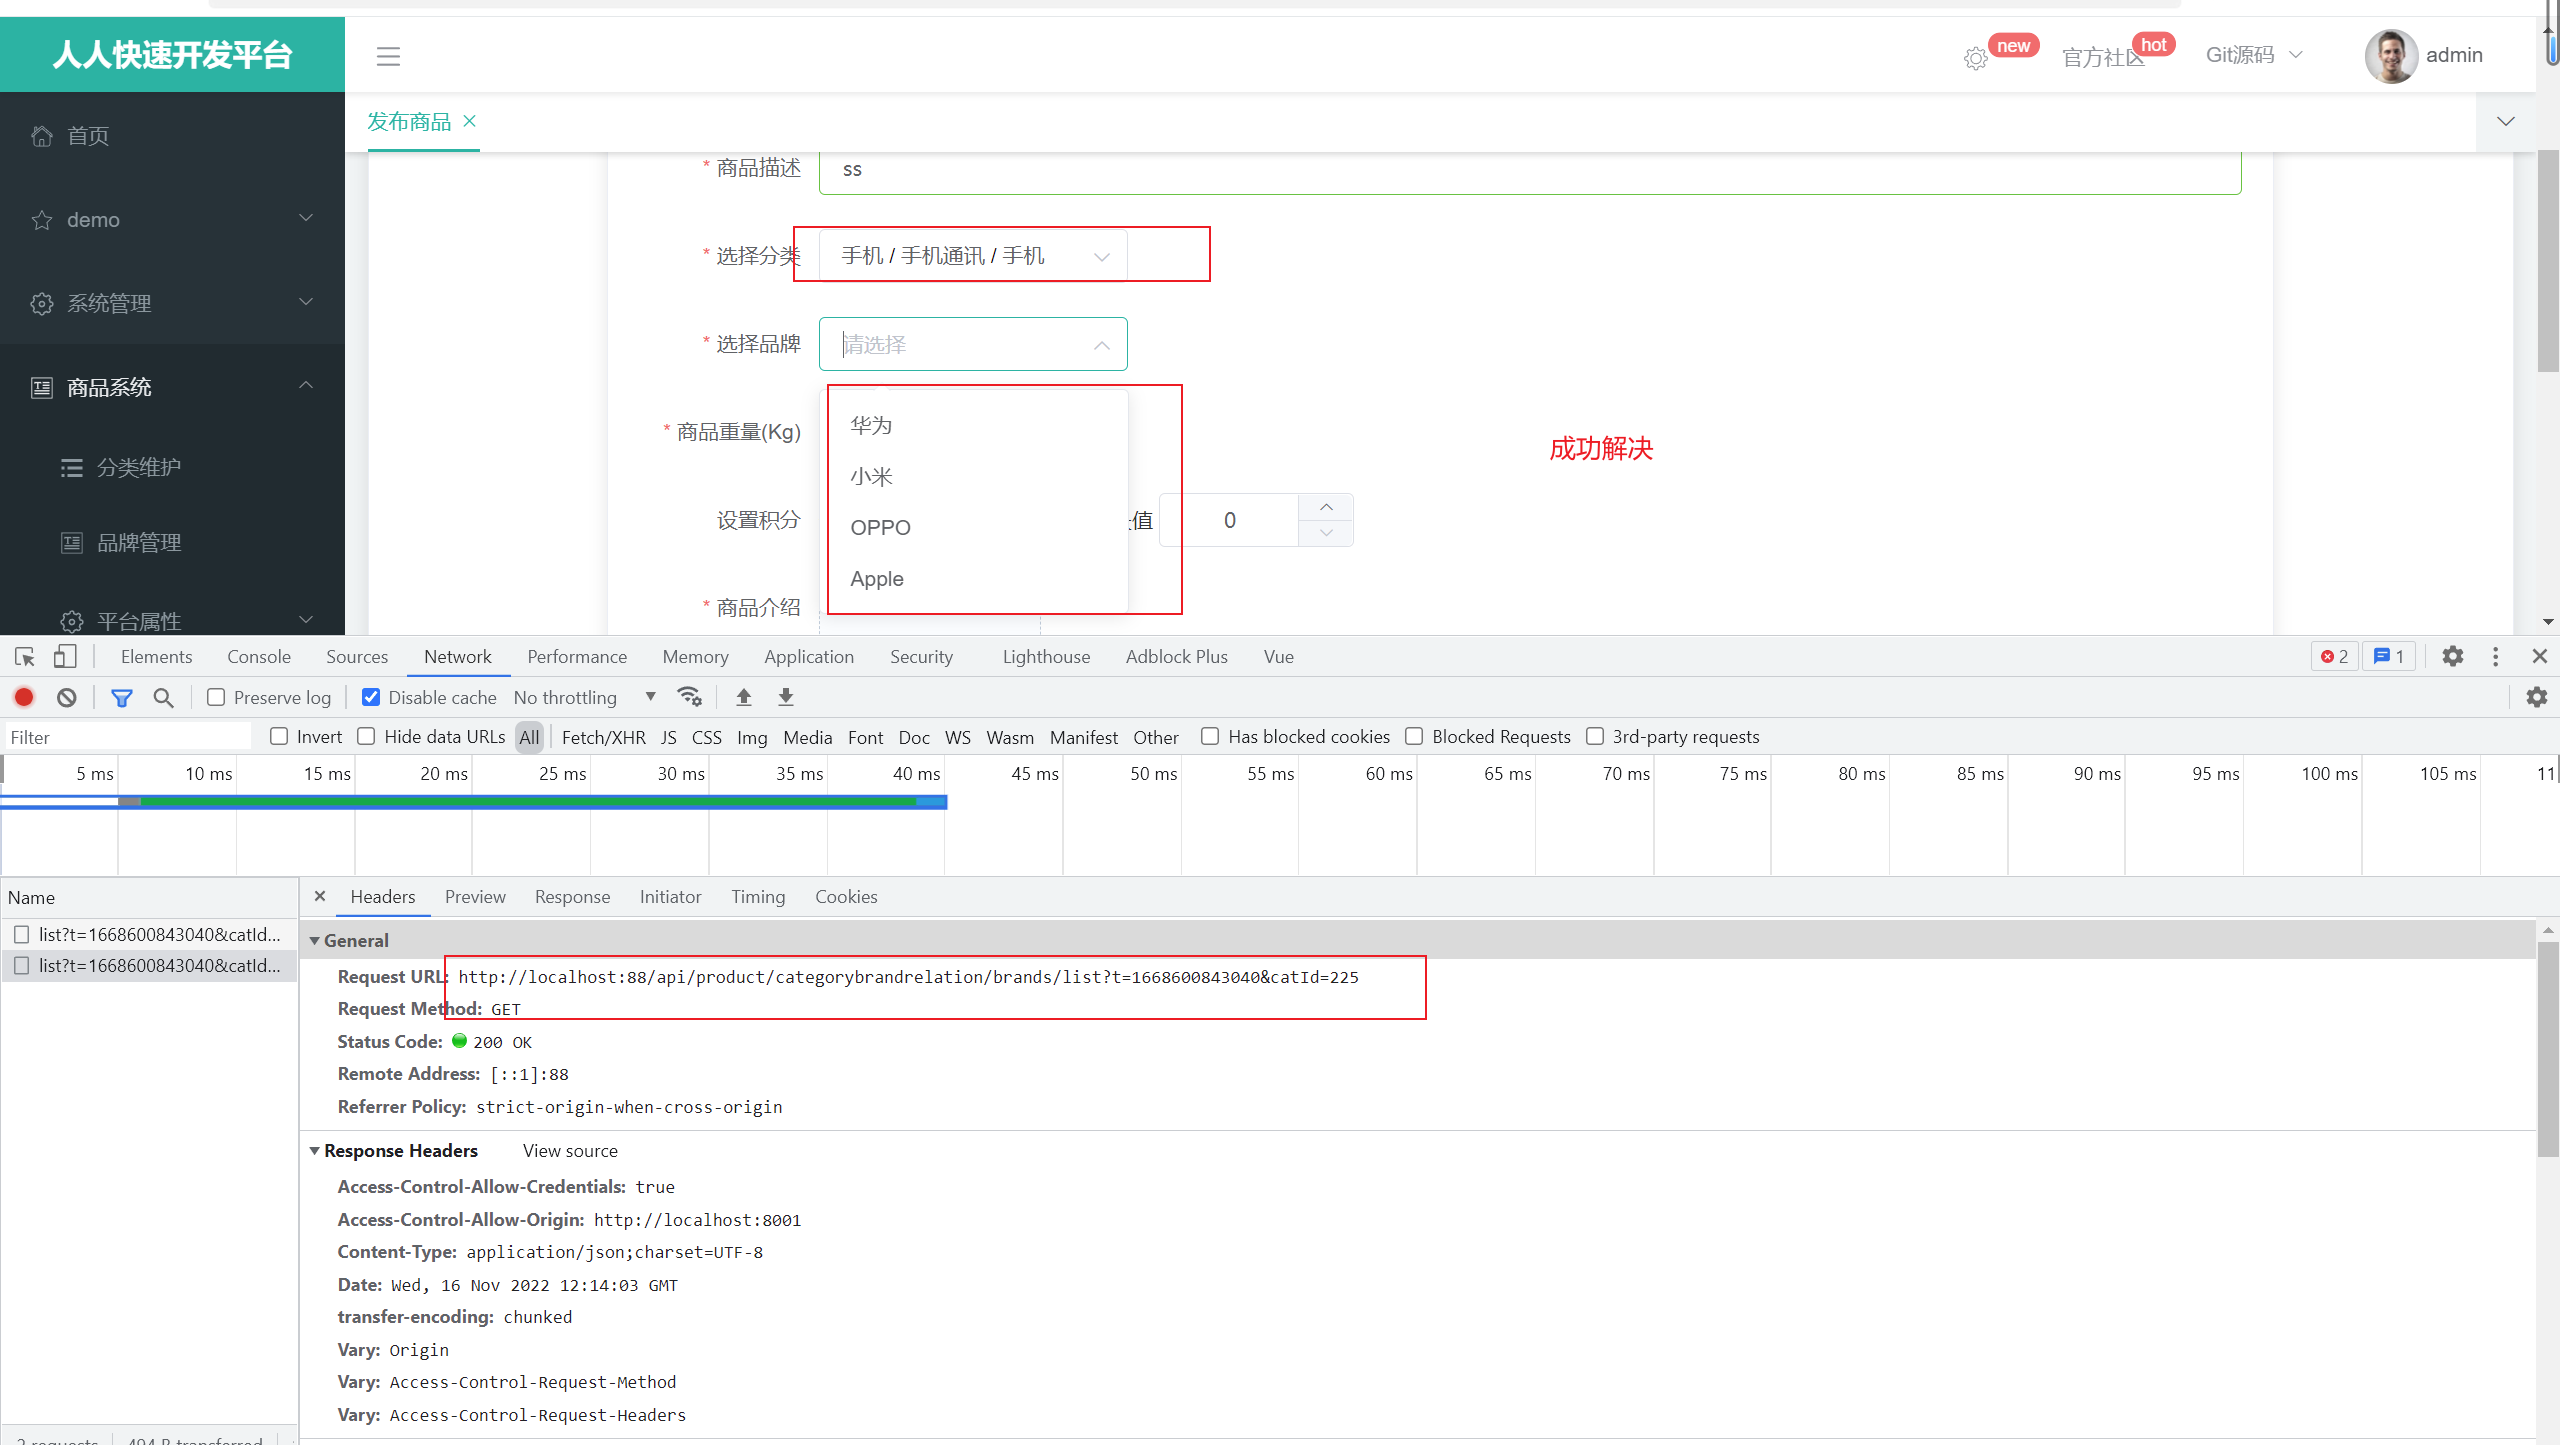Image resolution: width=2560 pixels, height=1445 pixels.
Task: Clear the network log
Action: point(67,697)
